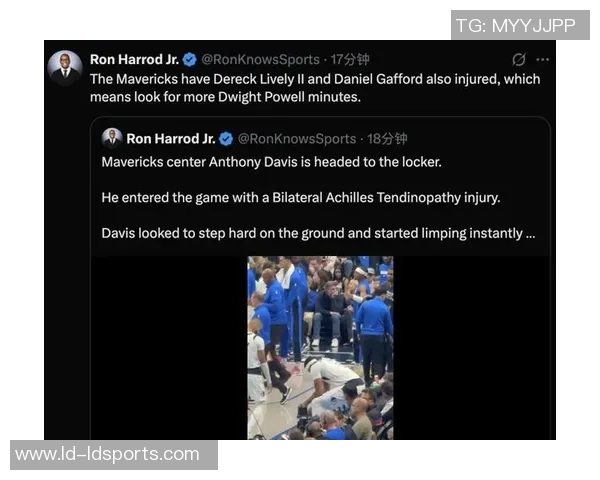The width and height of the screenshot is (600, 480).
Task: Click @RonKnowsSports handle in the quoted tweet
Action: [x=297, y=139]
